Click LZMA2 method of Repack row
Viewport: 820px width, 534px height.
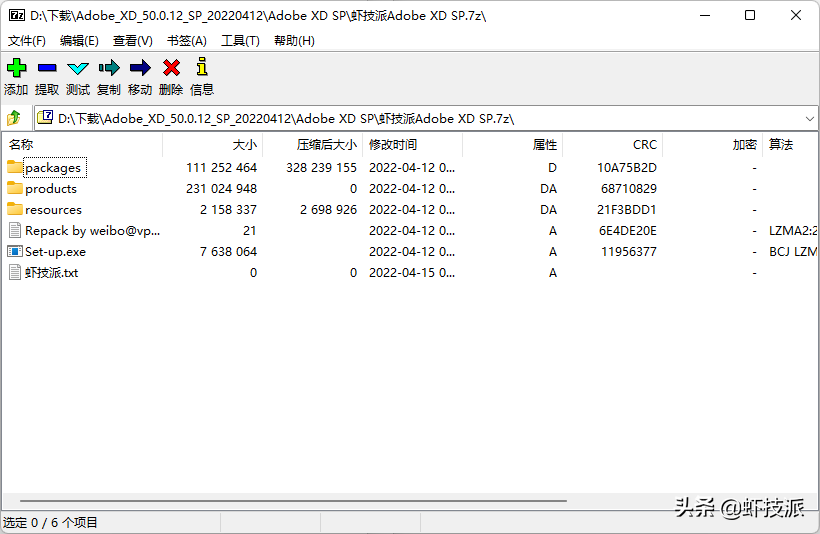click(x=793, y=231)
